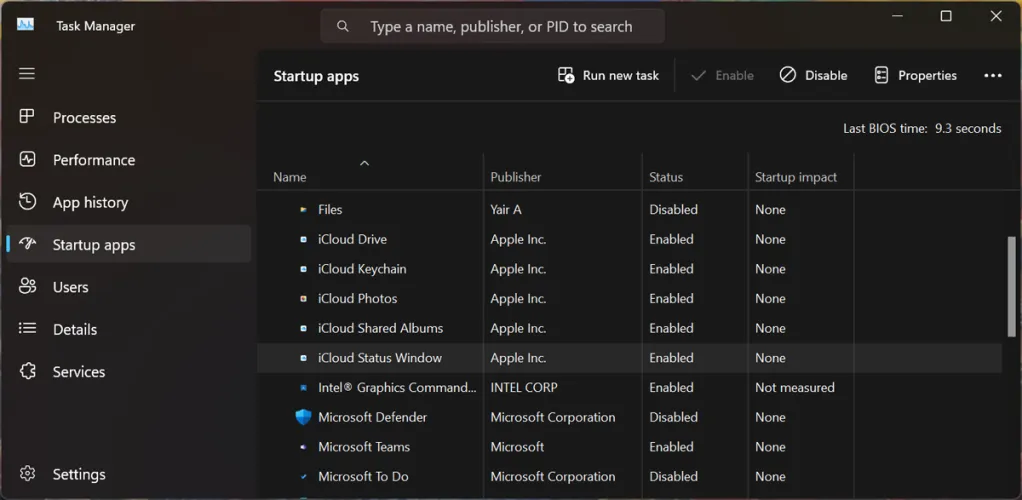The image size is (1022, 500).
Task: Click the Microsoft Defender shield icon
Action: 303,417
